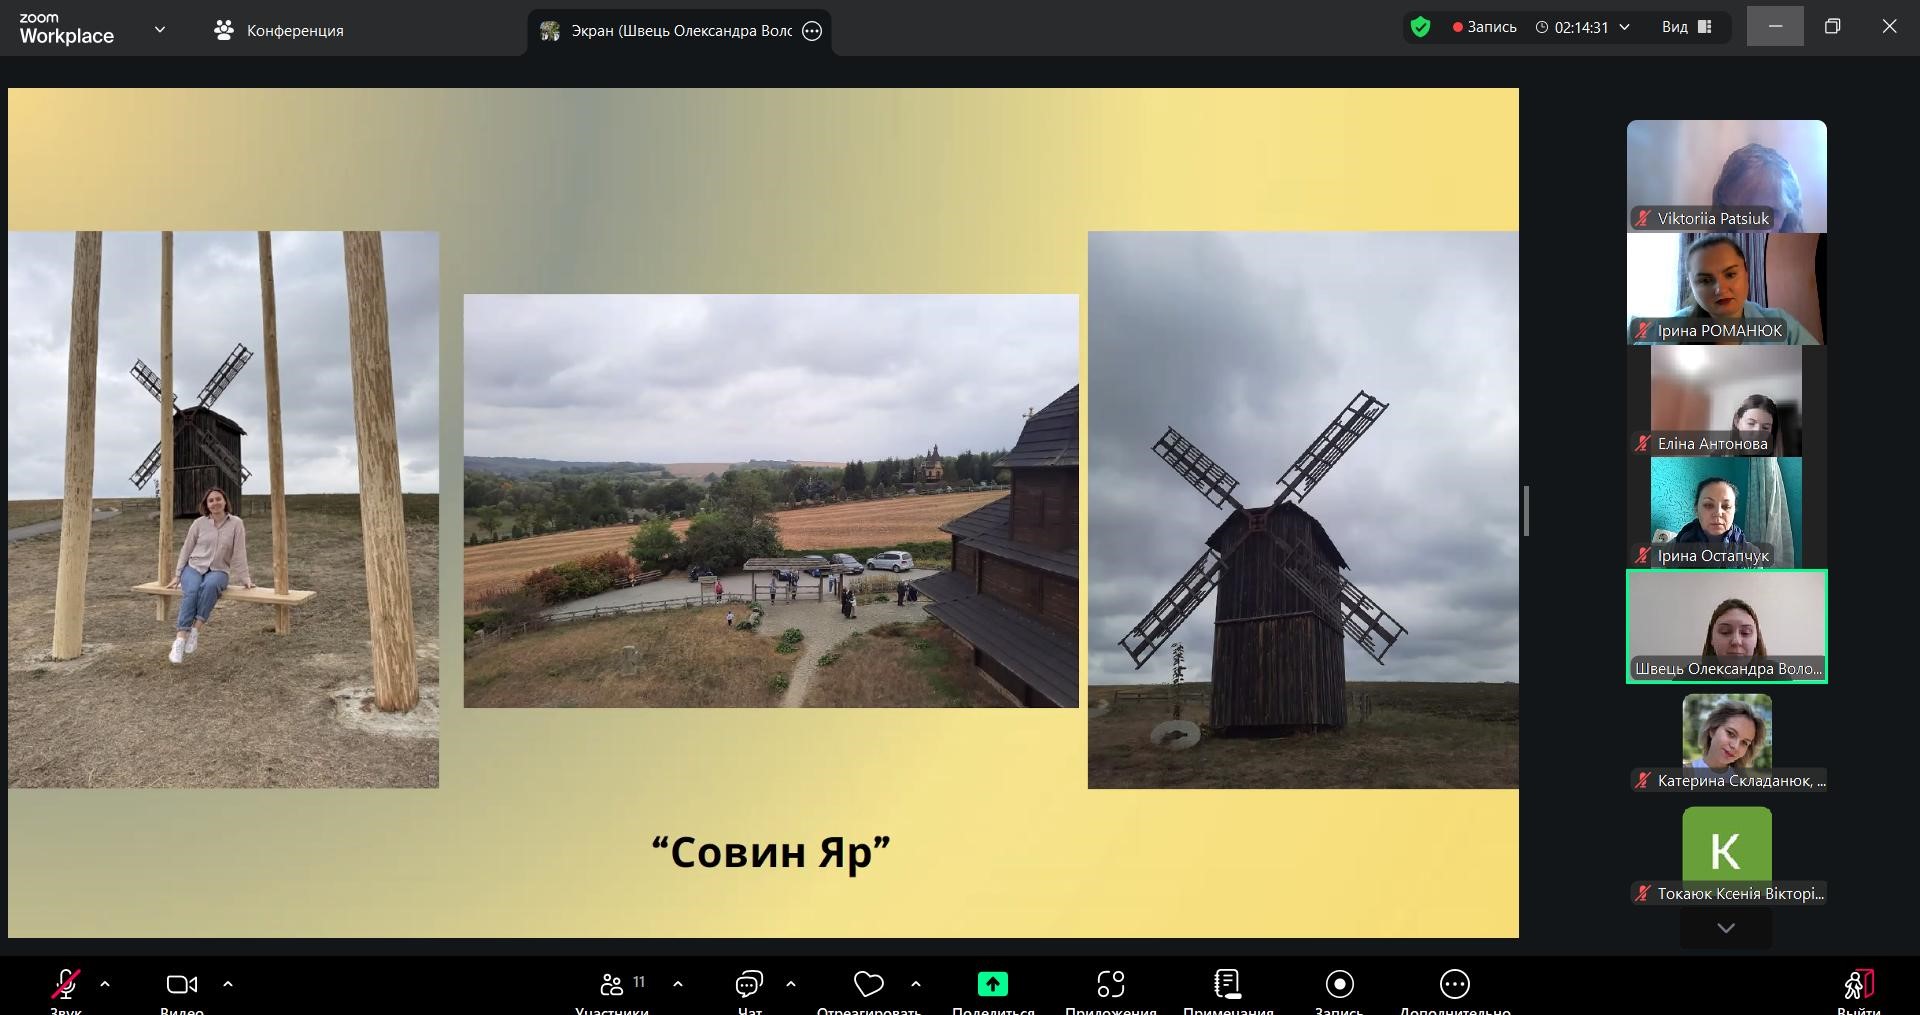The height and width of the screenshot is (1015, 1920).
Task: Open the Participants list icon
Action: coord(612,985)
